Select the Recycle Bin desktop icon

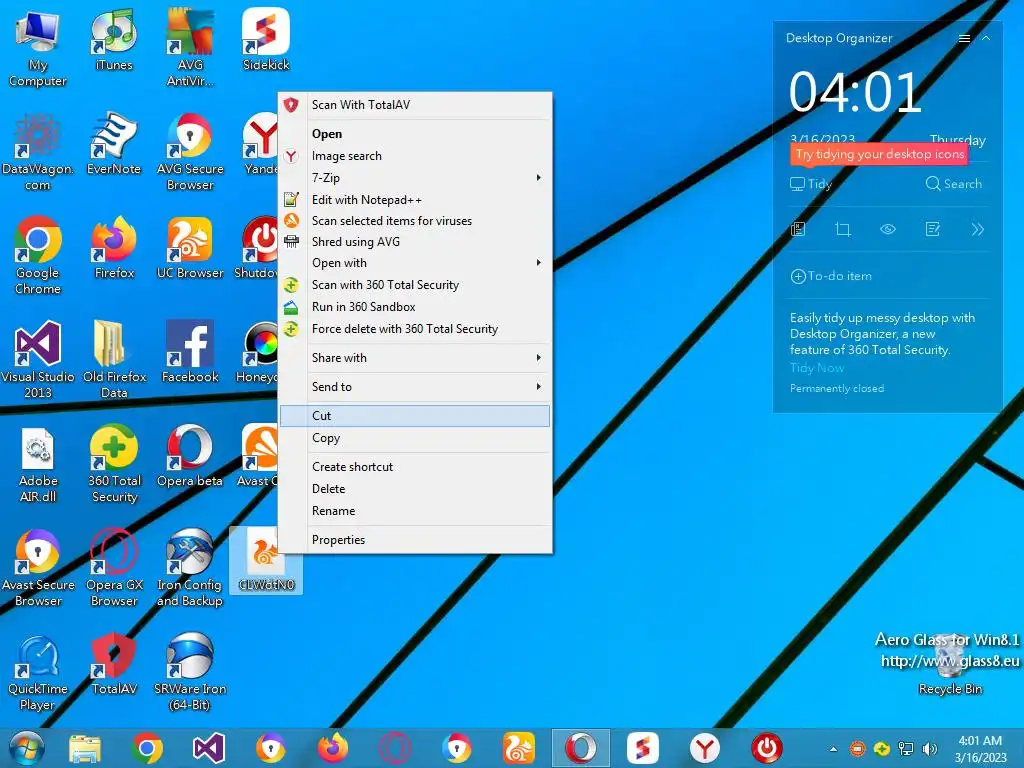point(950,664)
